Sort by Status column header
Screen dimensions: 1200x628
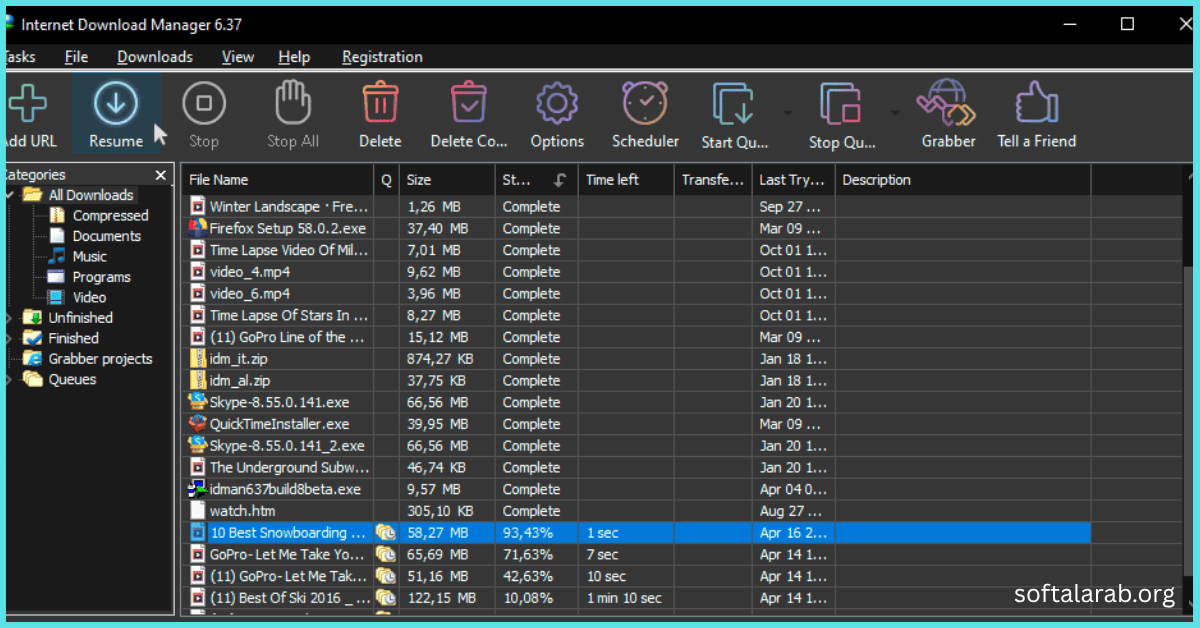tap(537, 180)
